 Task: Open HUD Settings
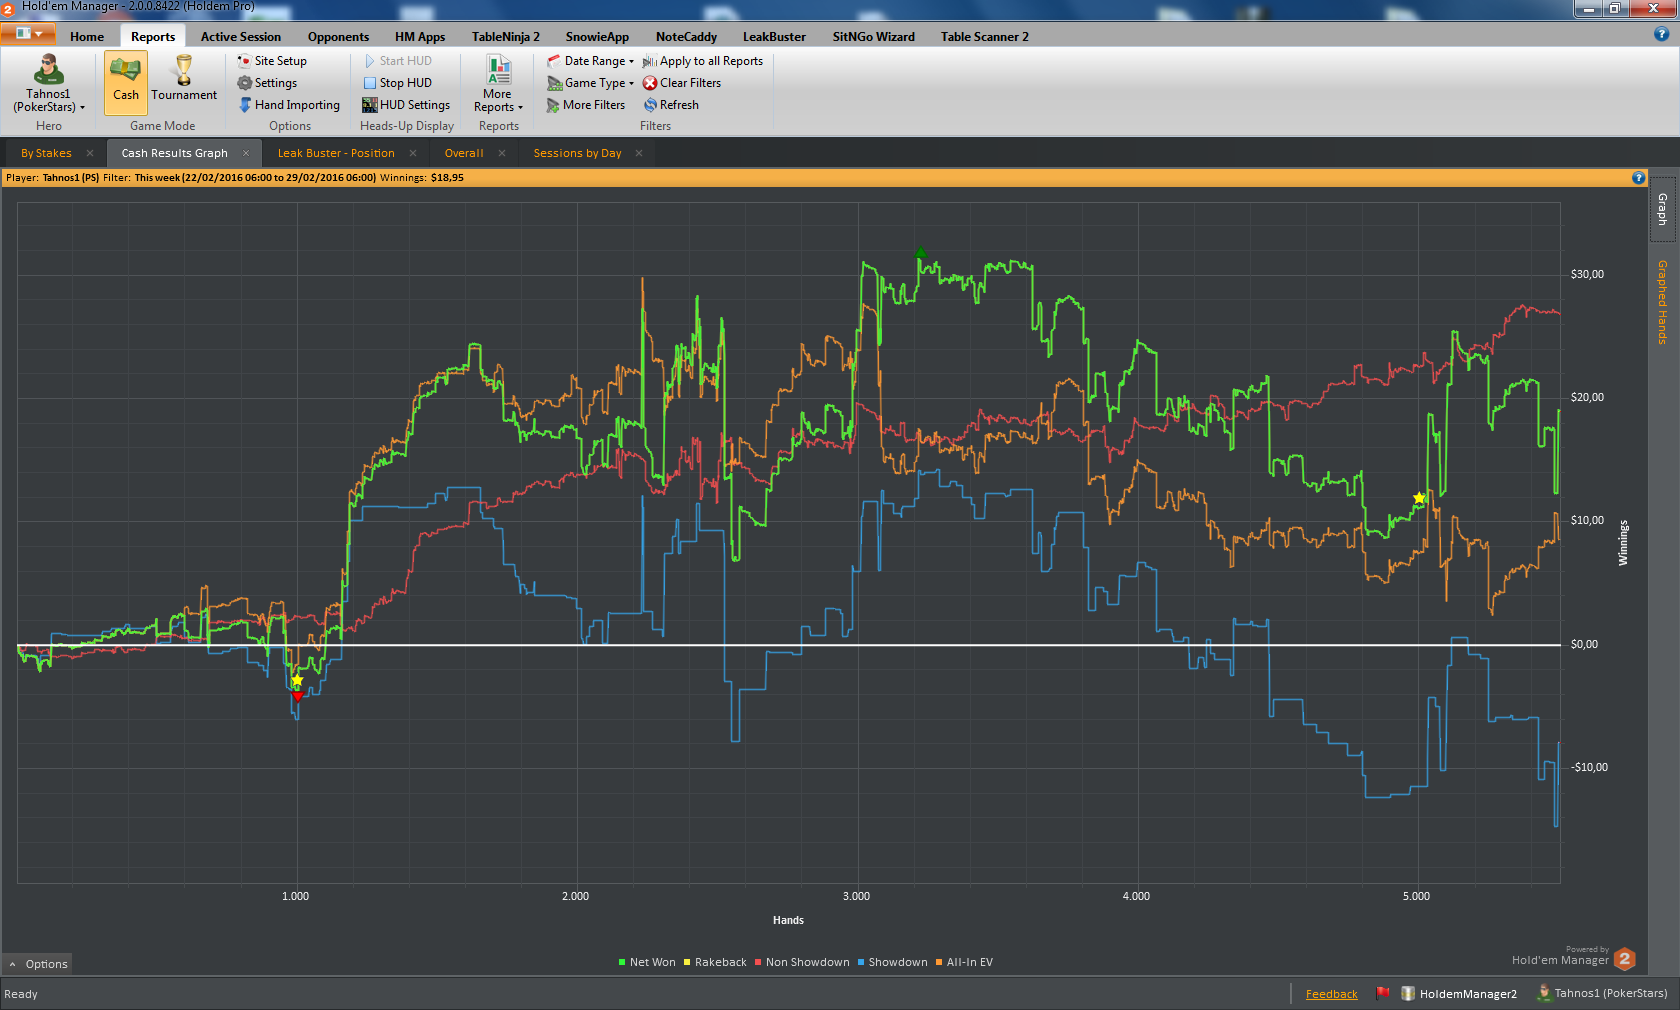(406, 105)
